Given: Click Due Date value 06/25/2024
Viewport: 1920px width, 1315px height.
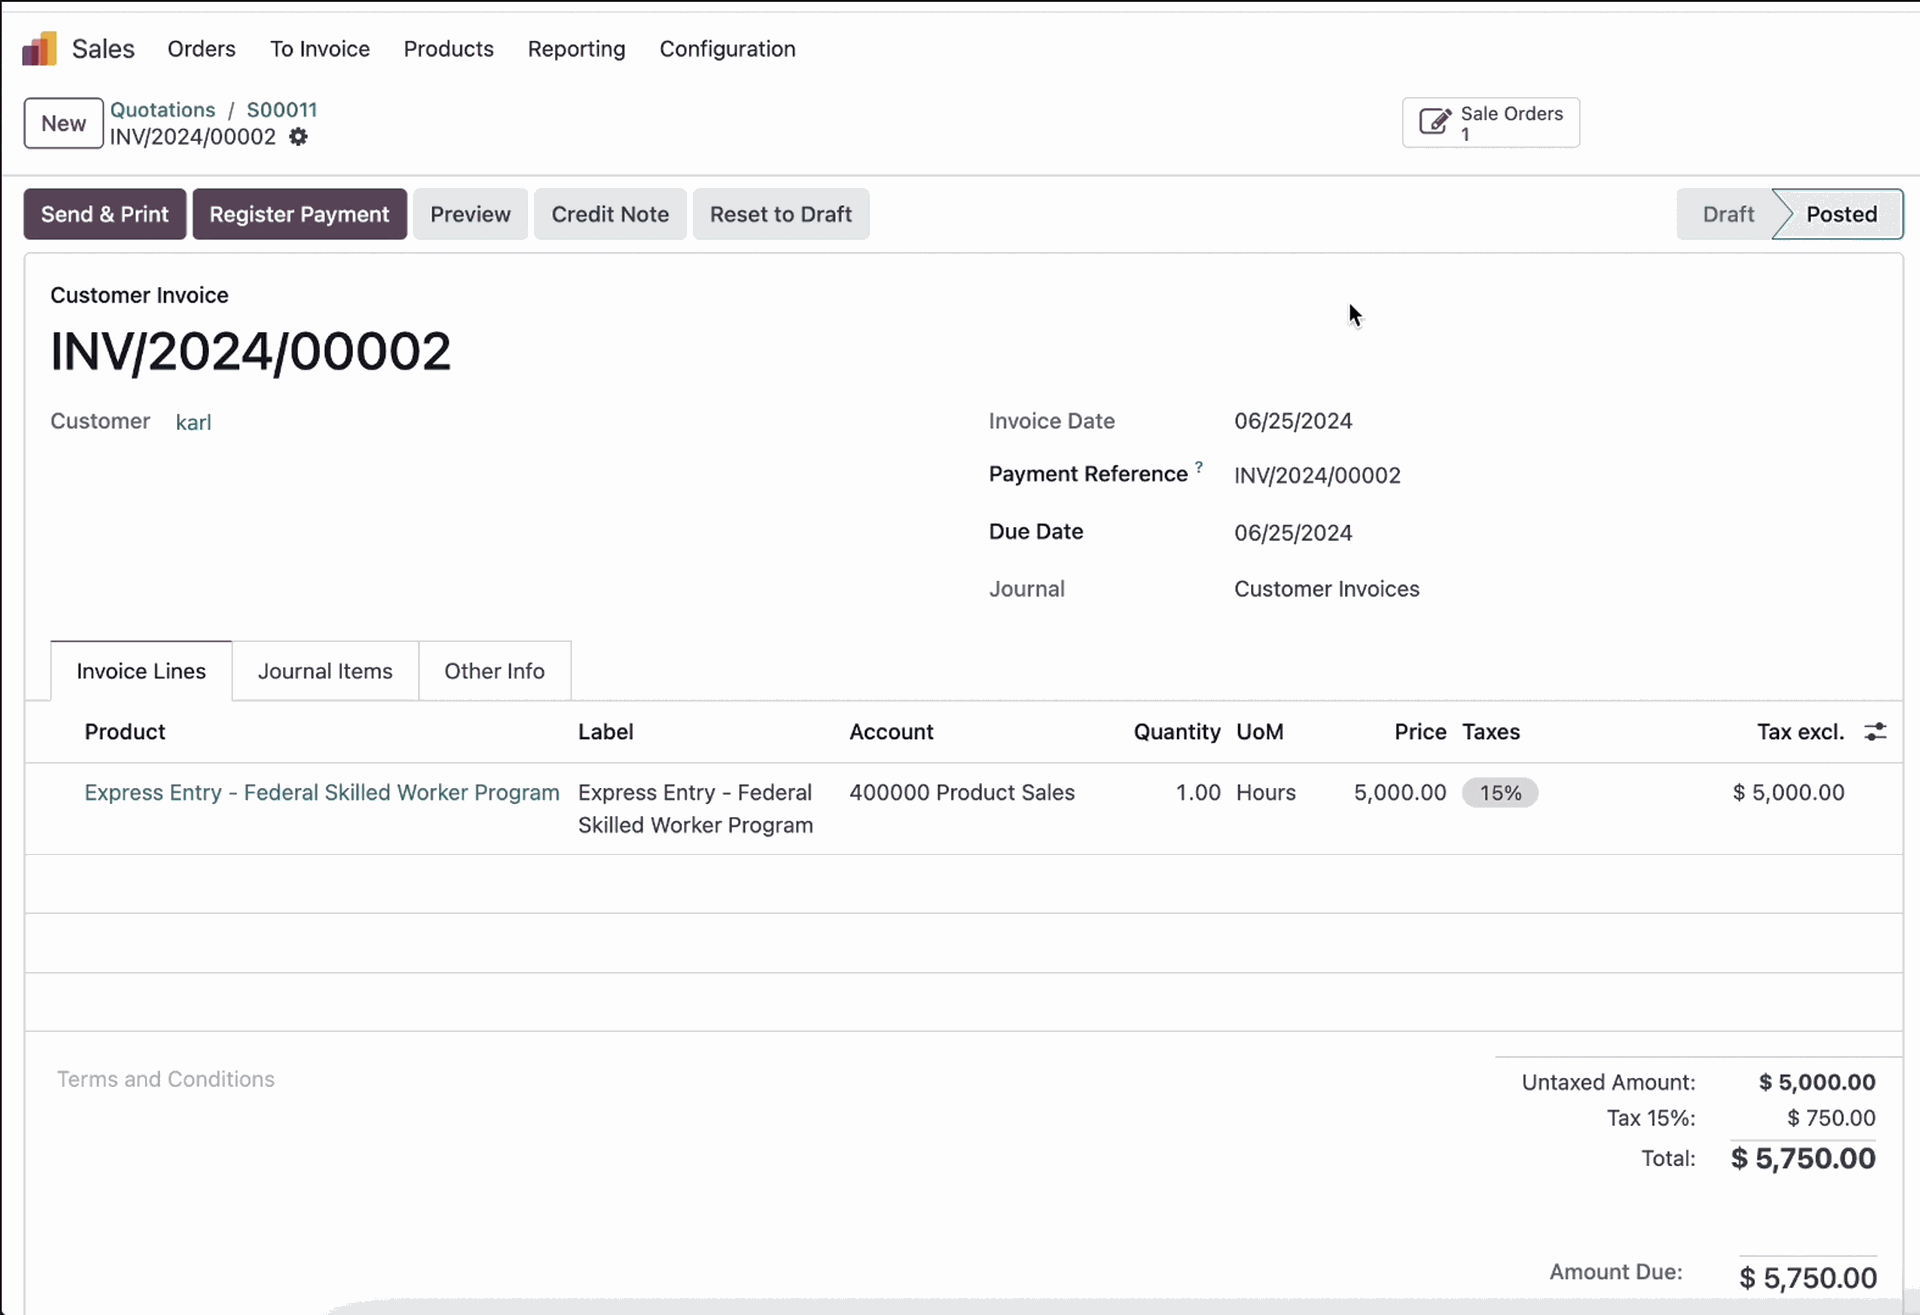Looking at the screenshot, I should (1293, 533).
